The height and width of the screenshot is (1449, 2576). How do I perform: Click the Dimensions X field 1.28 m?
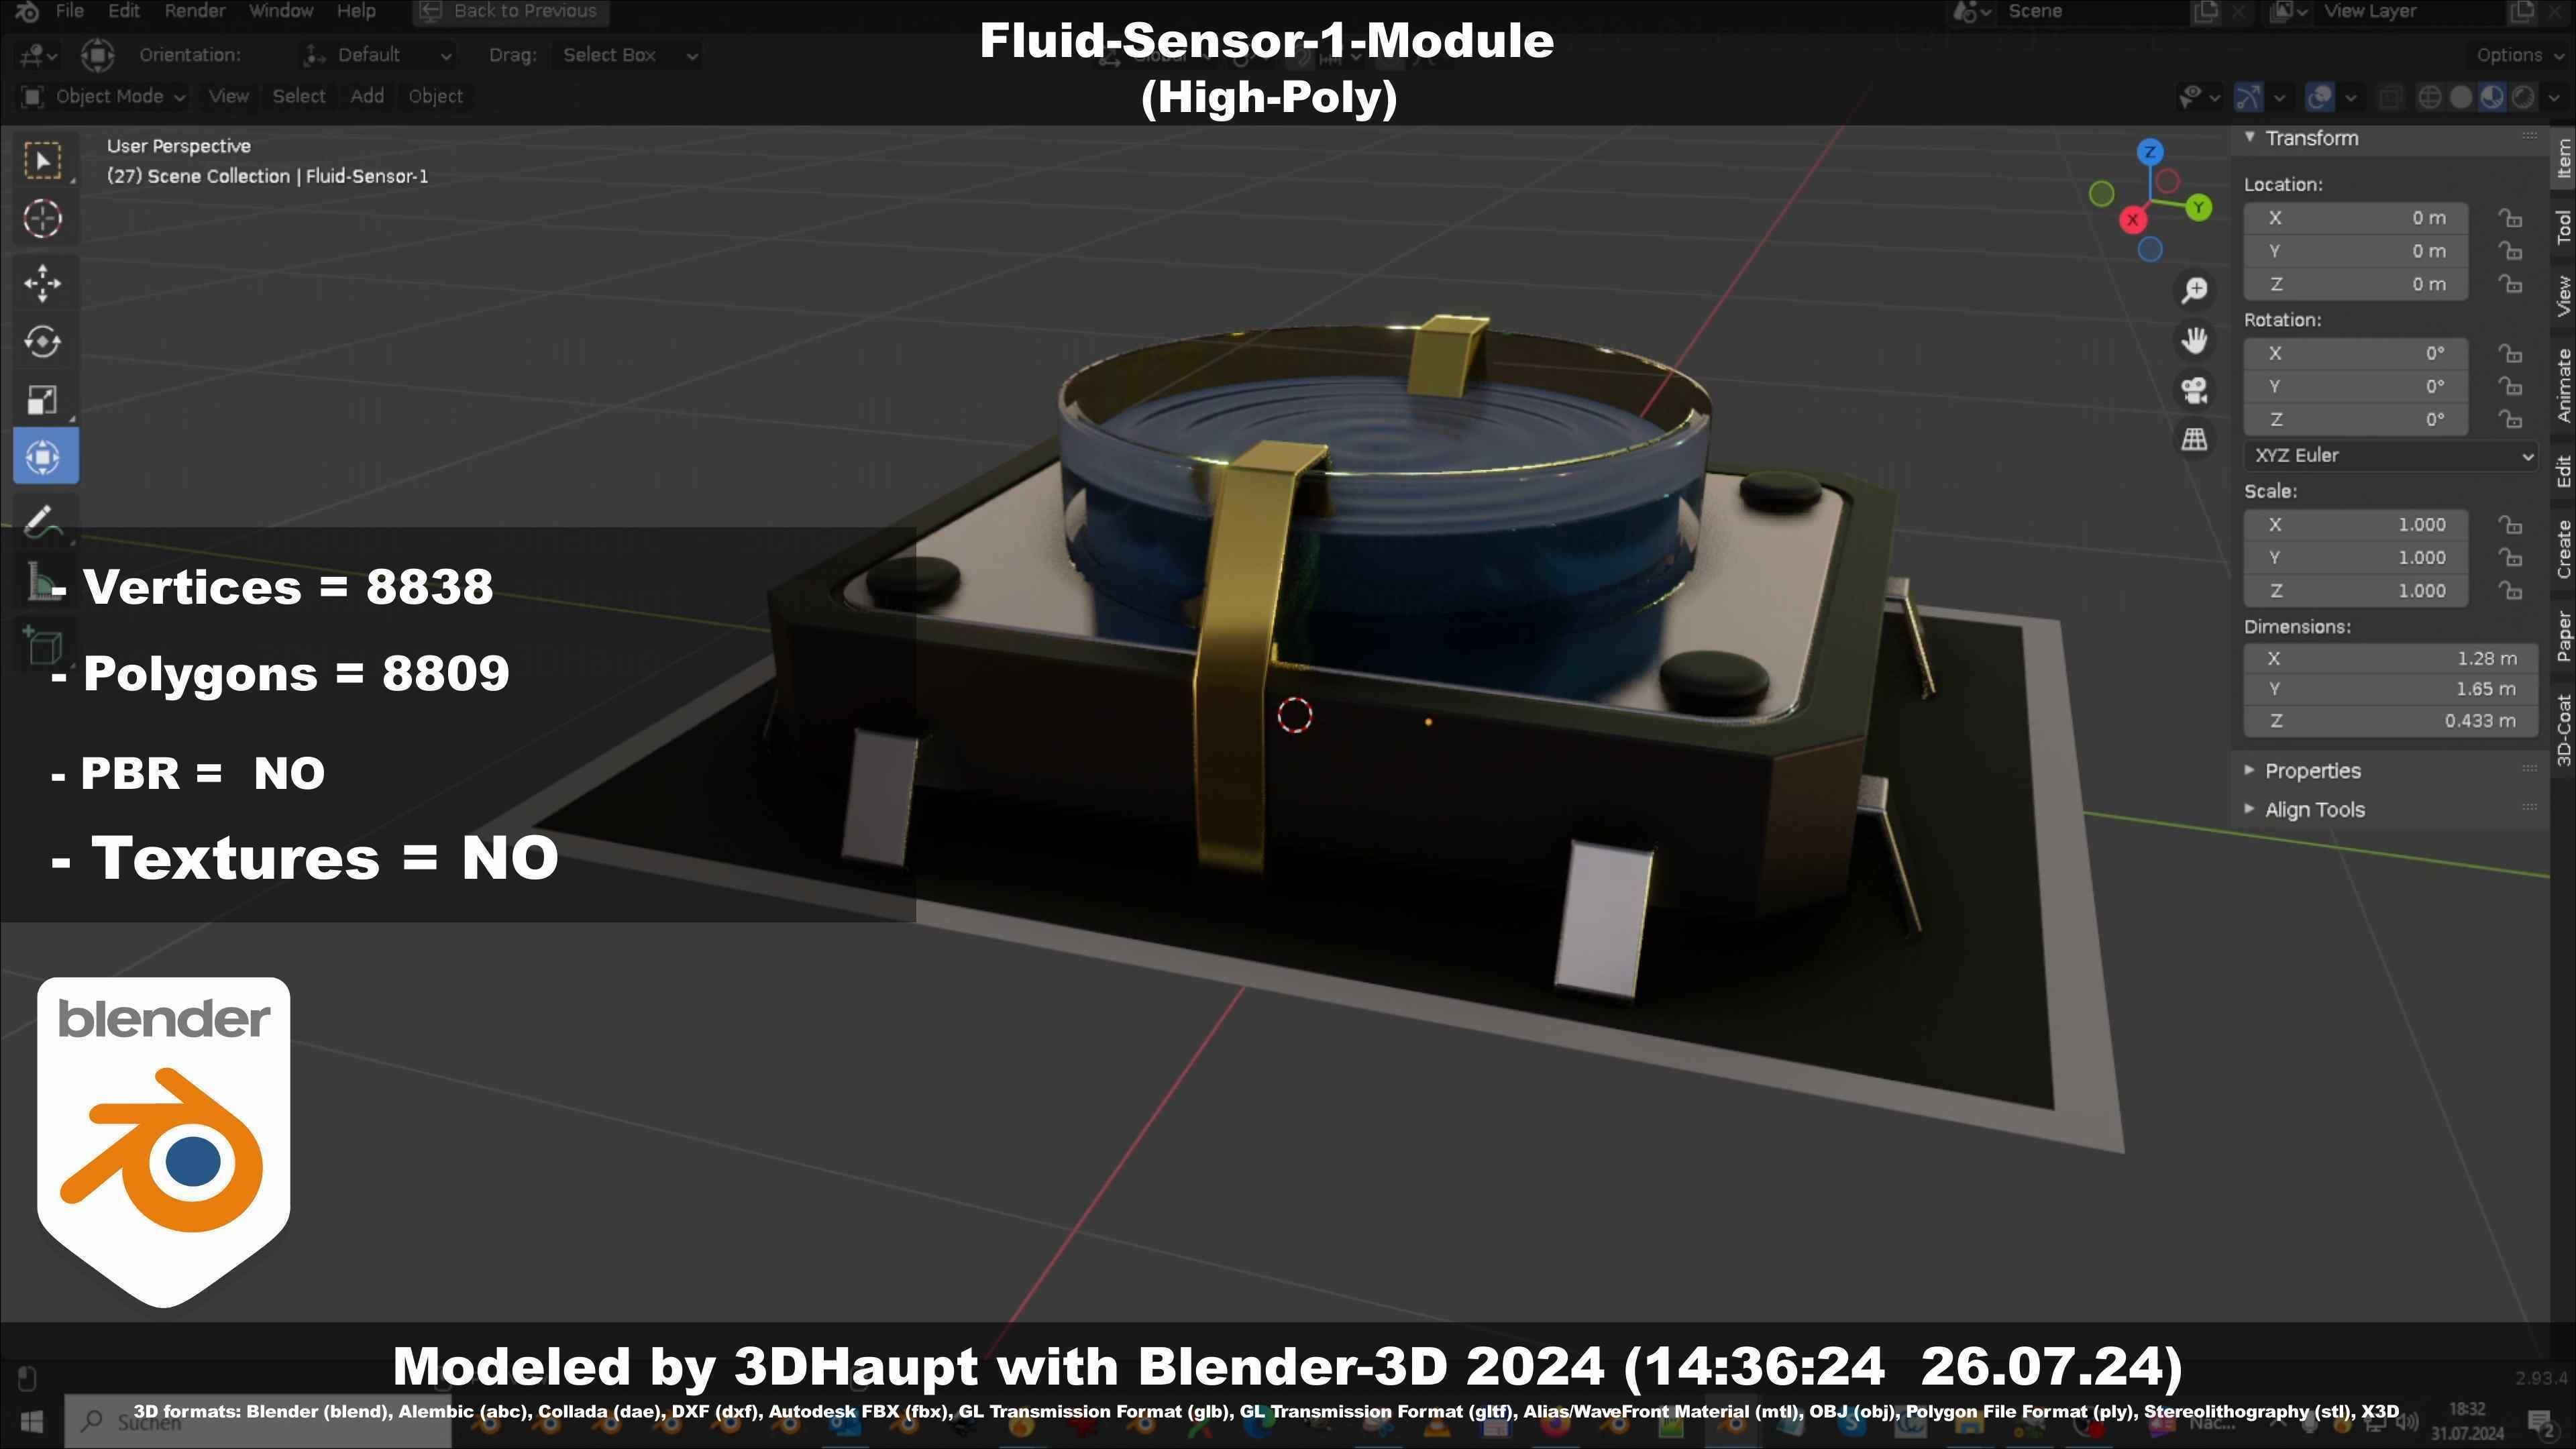[2390, 658]
